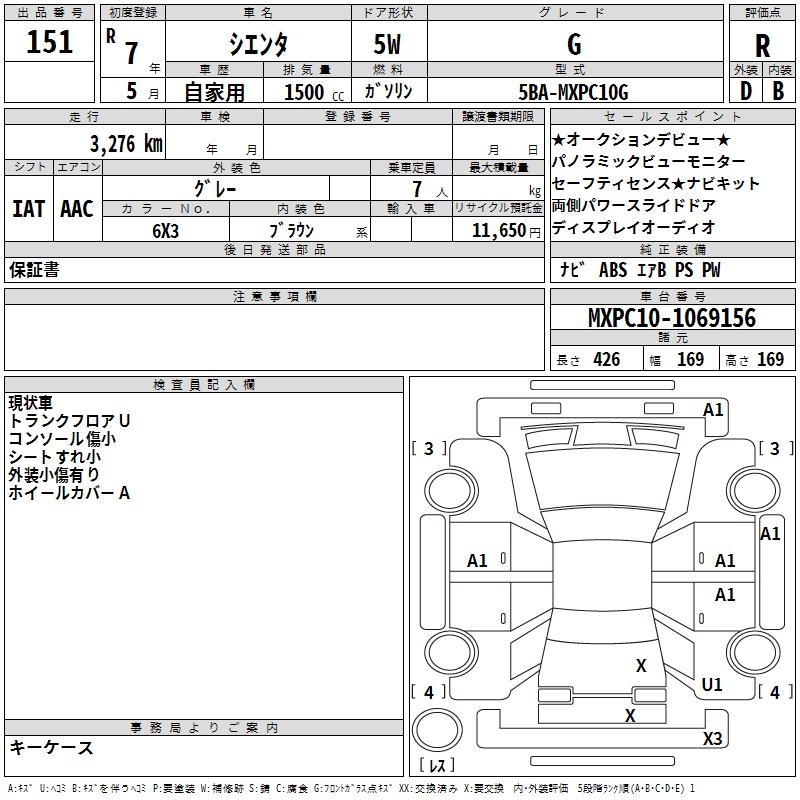Screen dimensions: 800x800
Task: Select the mileage value 3,276 km
Action: (x=127, y=144)
